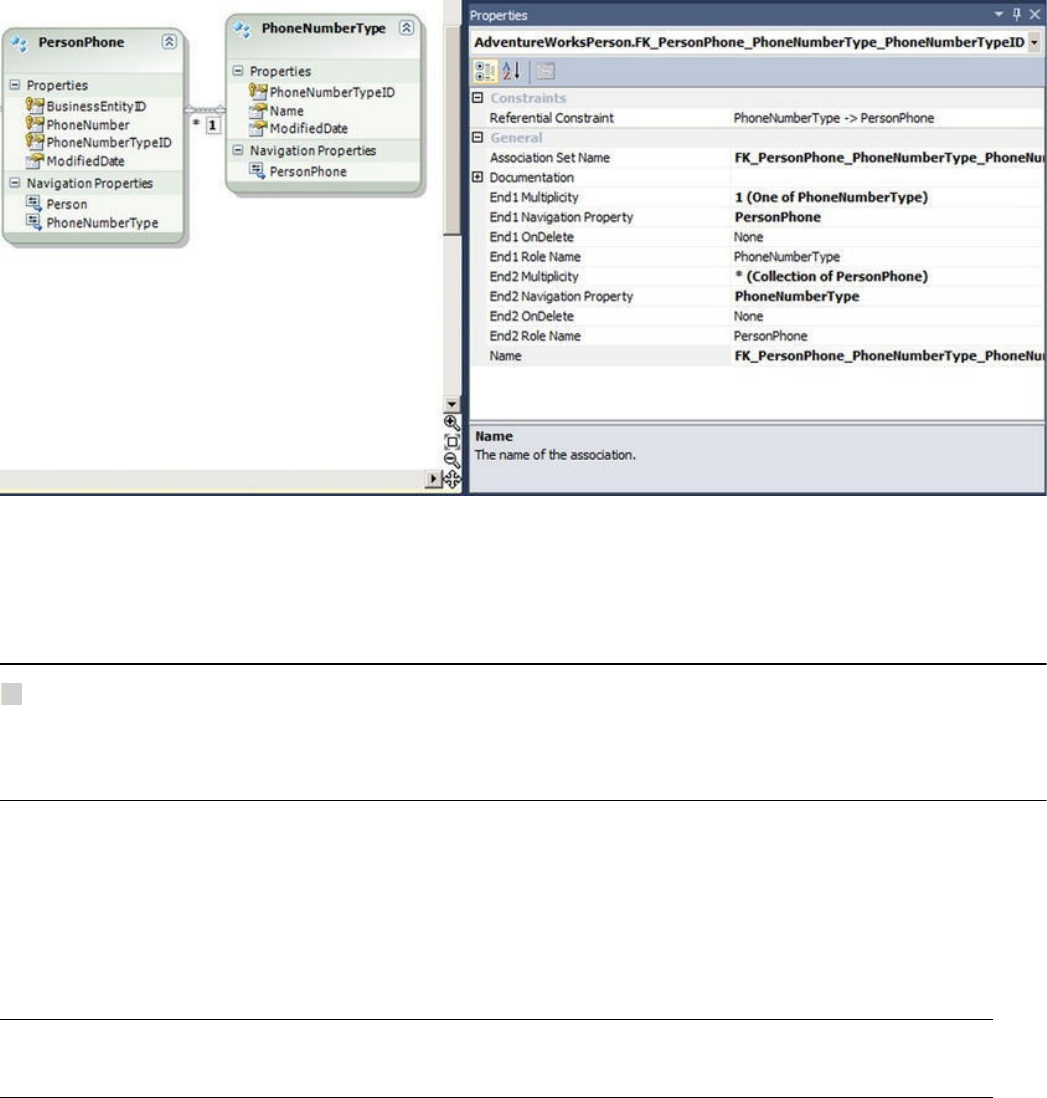Collapse Navigation Properties section of PersonPhone
The height and width of the screenshot is (1098, 1047).
point(15,183)
